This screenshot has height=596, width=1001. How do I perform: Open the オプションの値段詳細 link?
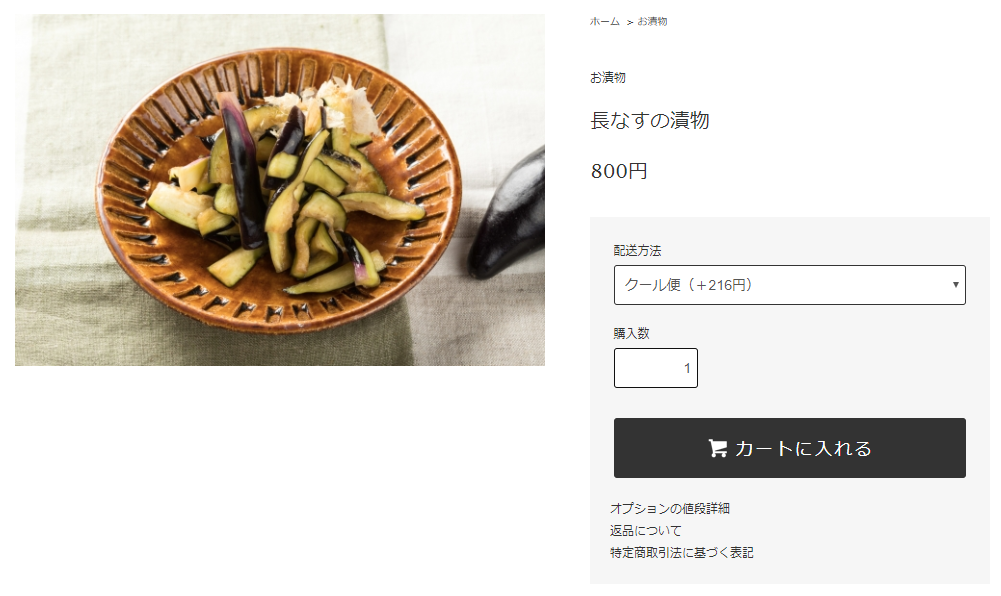(x=670, y=509)
